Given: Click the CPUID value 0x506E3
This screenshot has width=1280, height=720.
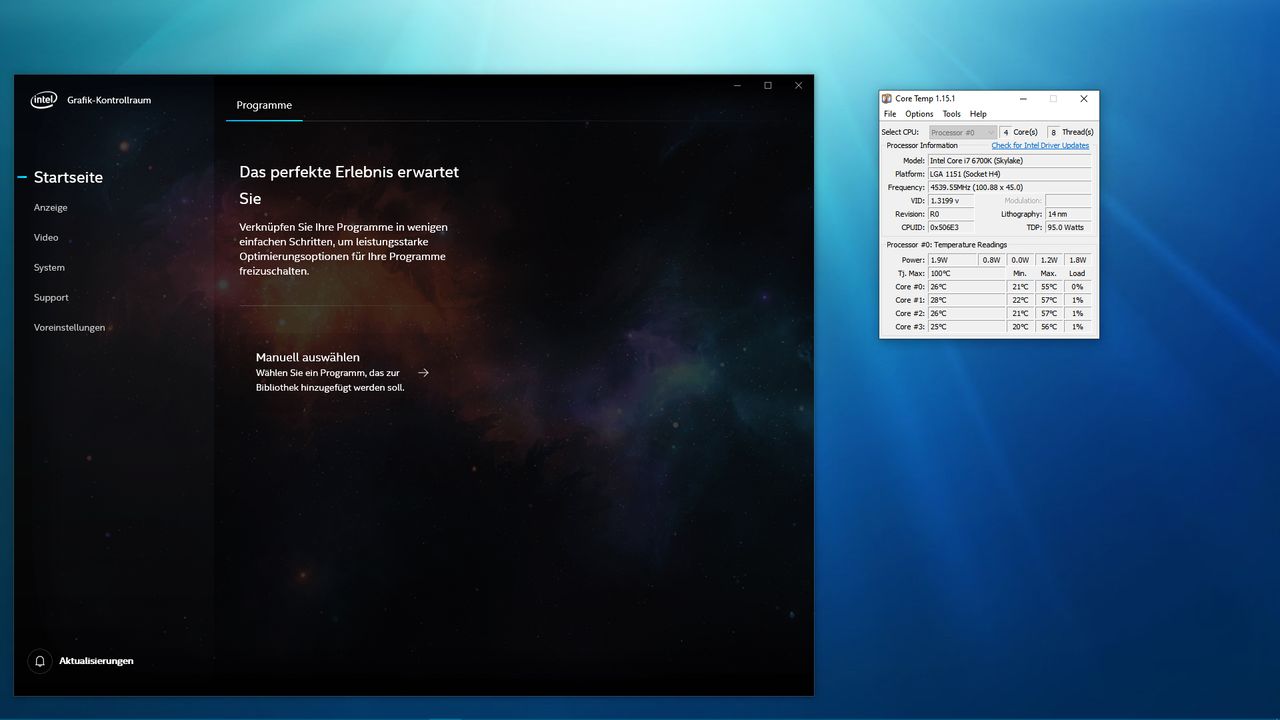Looking at the screenshot, I should [950, 227].
